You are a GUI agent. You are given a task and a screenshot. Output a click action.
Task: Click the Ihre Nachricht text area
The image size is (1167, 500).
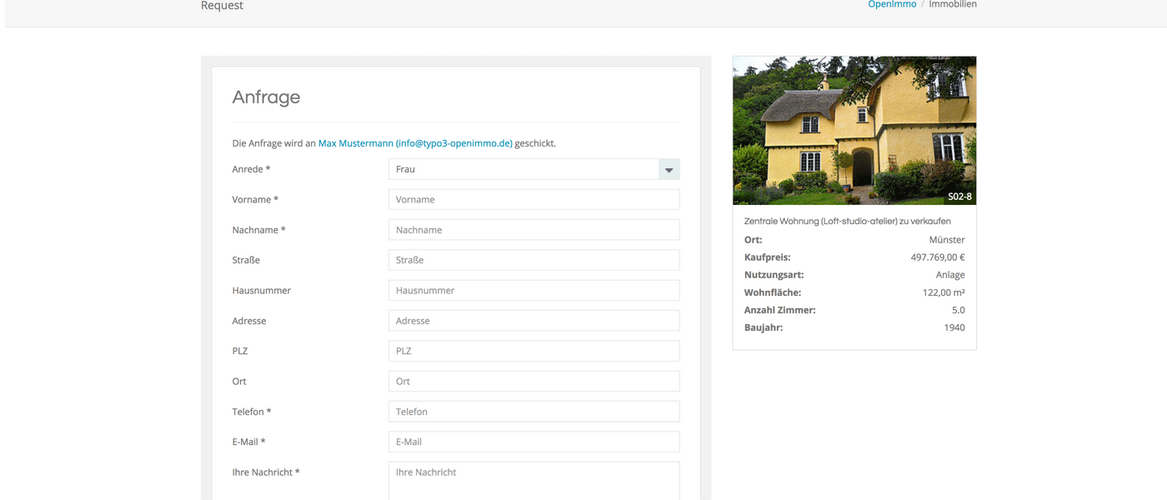533,480
